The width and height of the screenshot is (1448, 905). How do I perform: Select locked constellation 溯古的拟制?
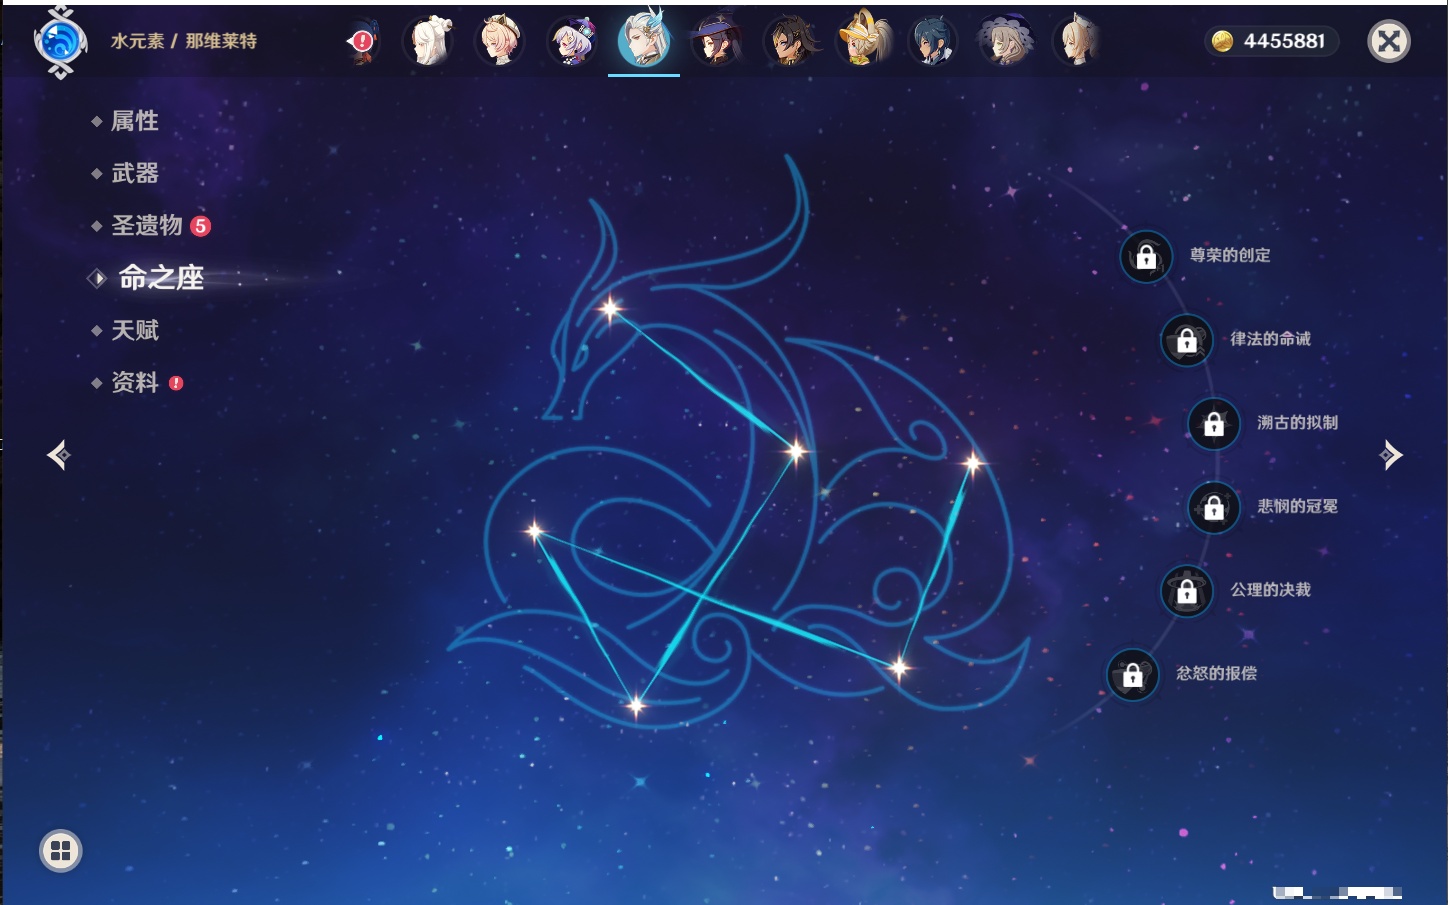click(1214, 424)
